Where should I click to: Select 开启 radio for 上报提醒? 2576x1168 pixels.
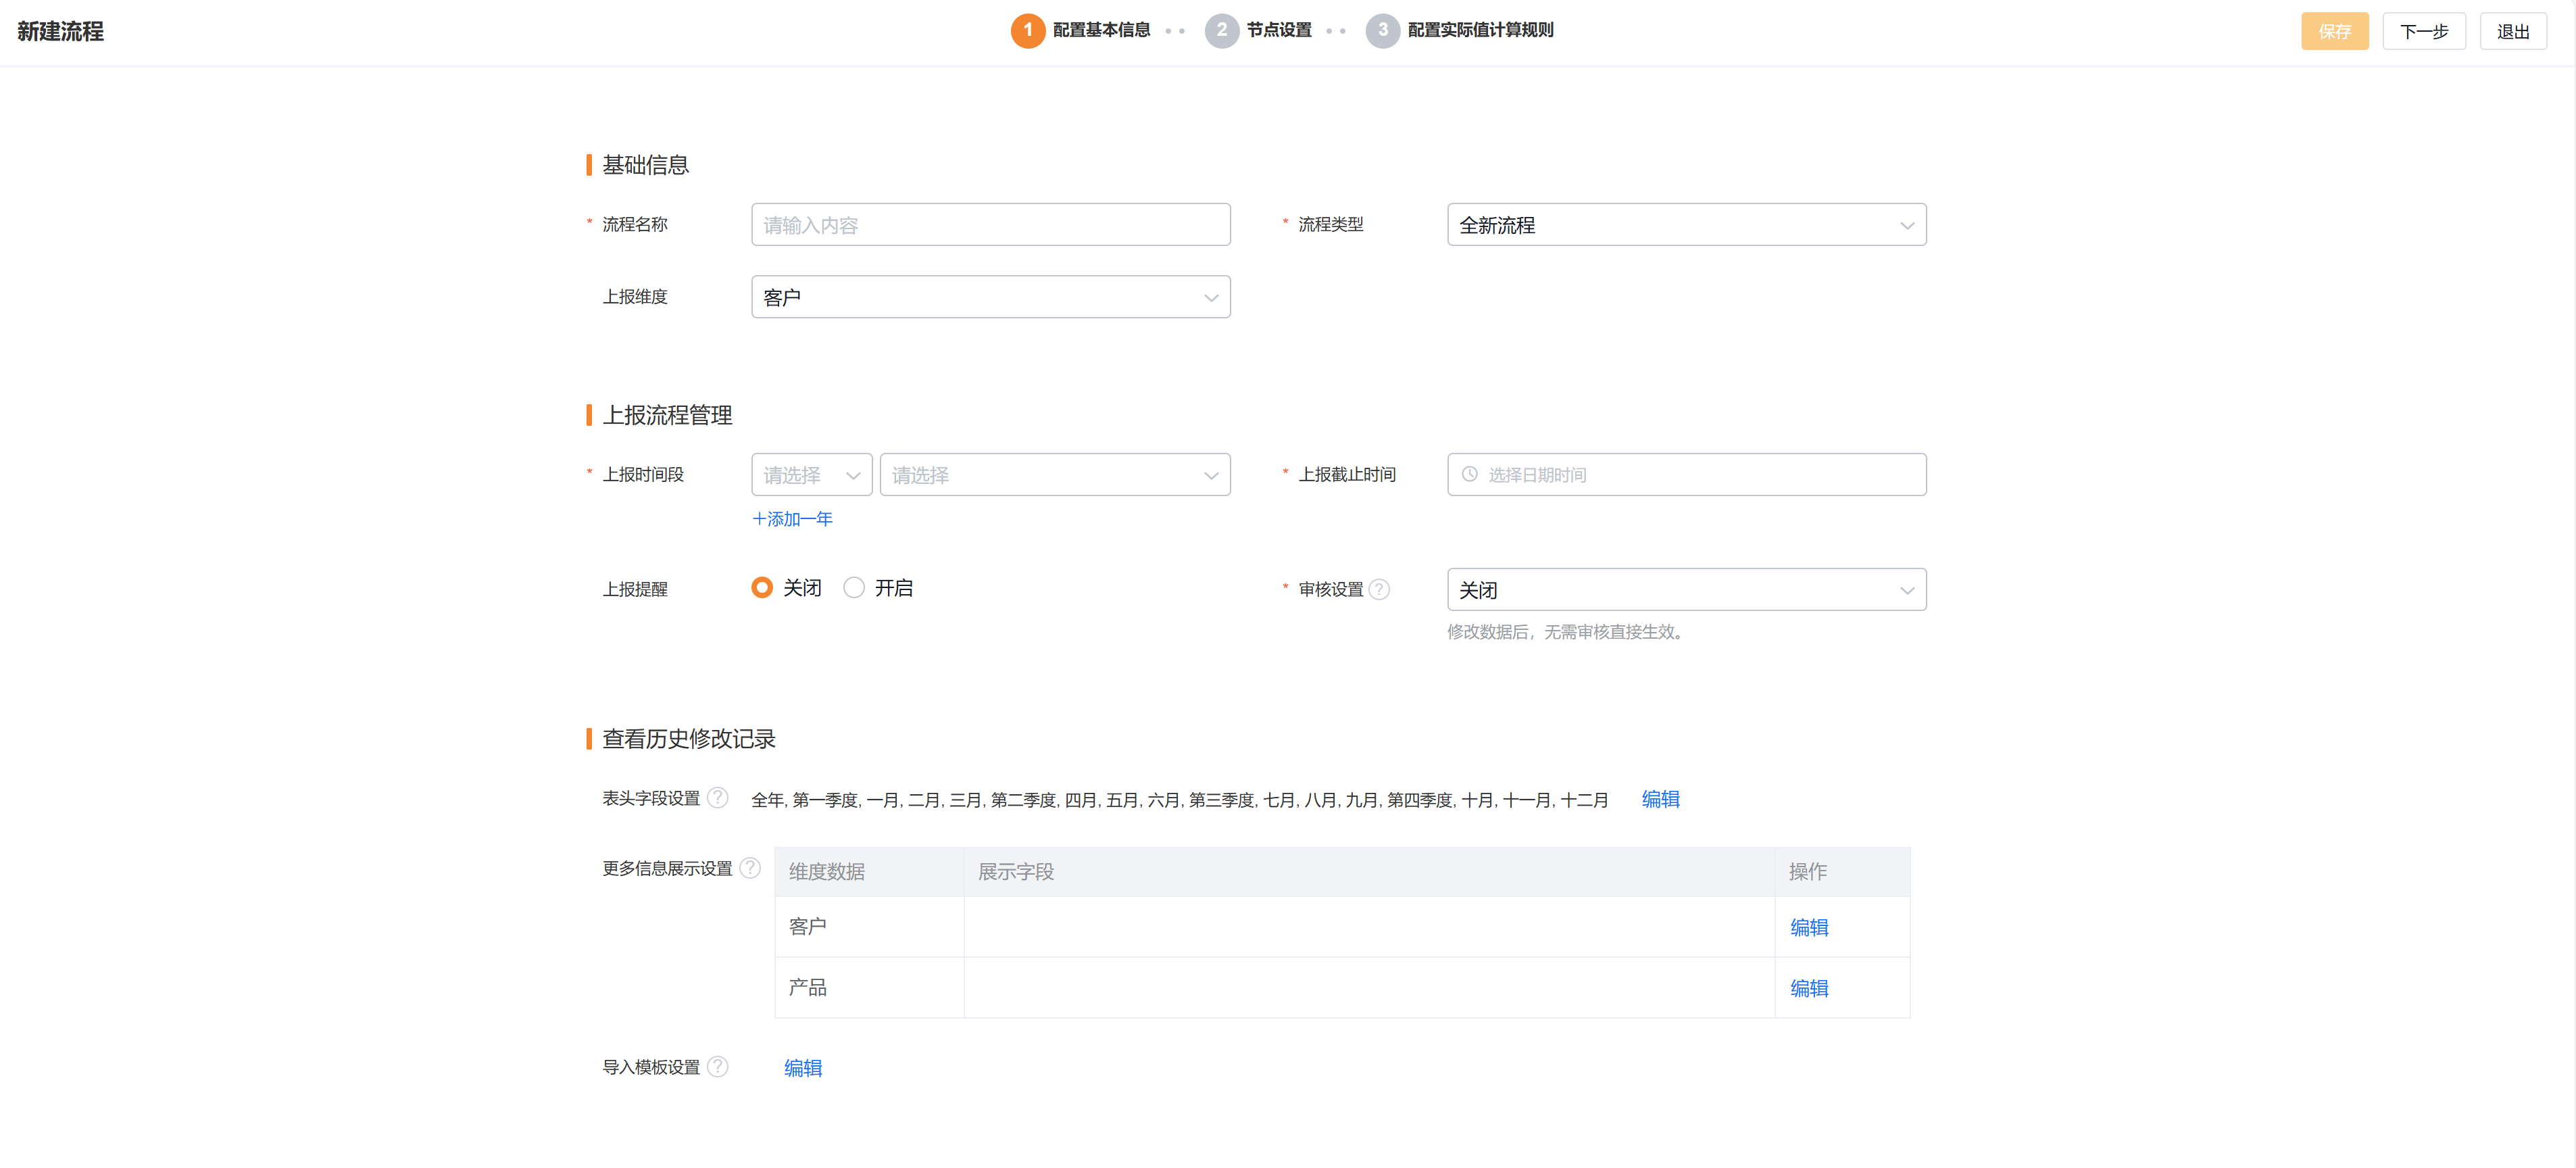[x=854, y=588]
